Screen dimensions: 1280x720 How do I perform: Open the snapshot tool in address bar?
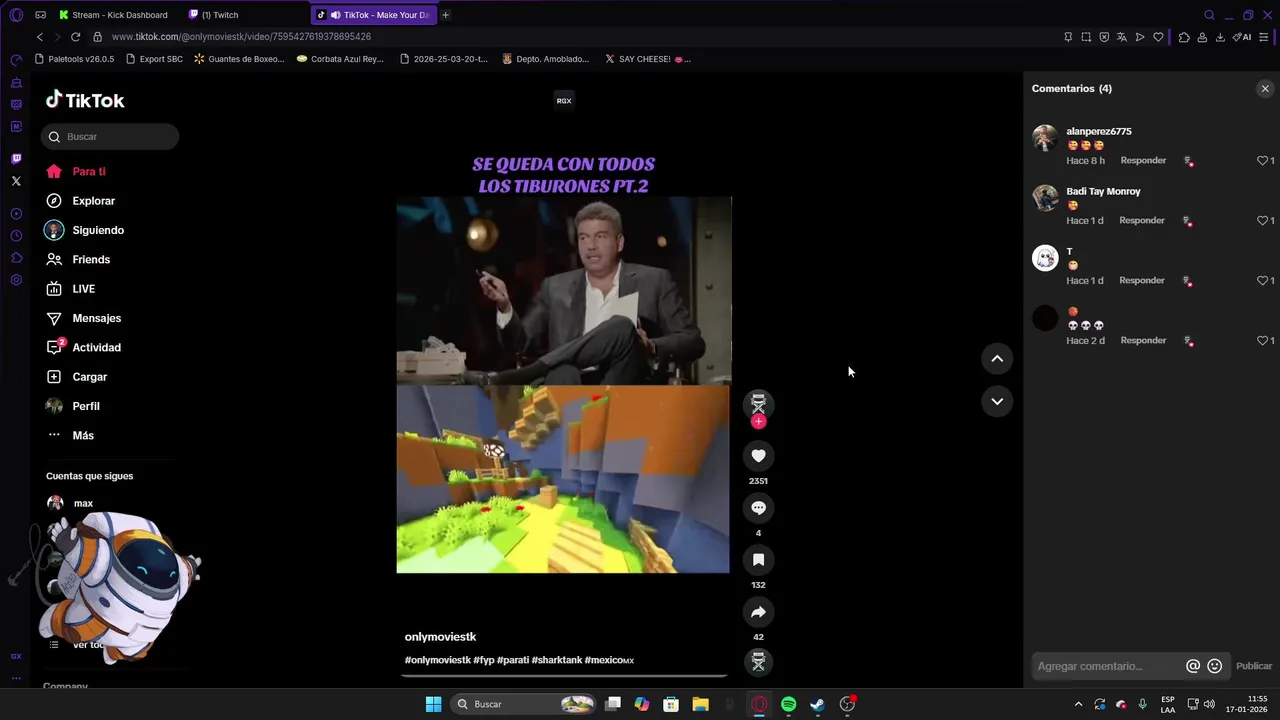coord(1086,37)
